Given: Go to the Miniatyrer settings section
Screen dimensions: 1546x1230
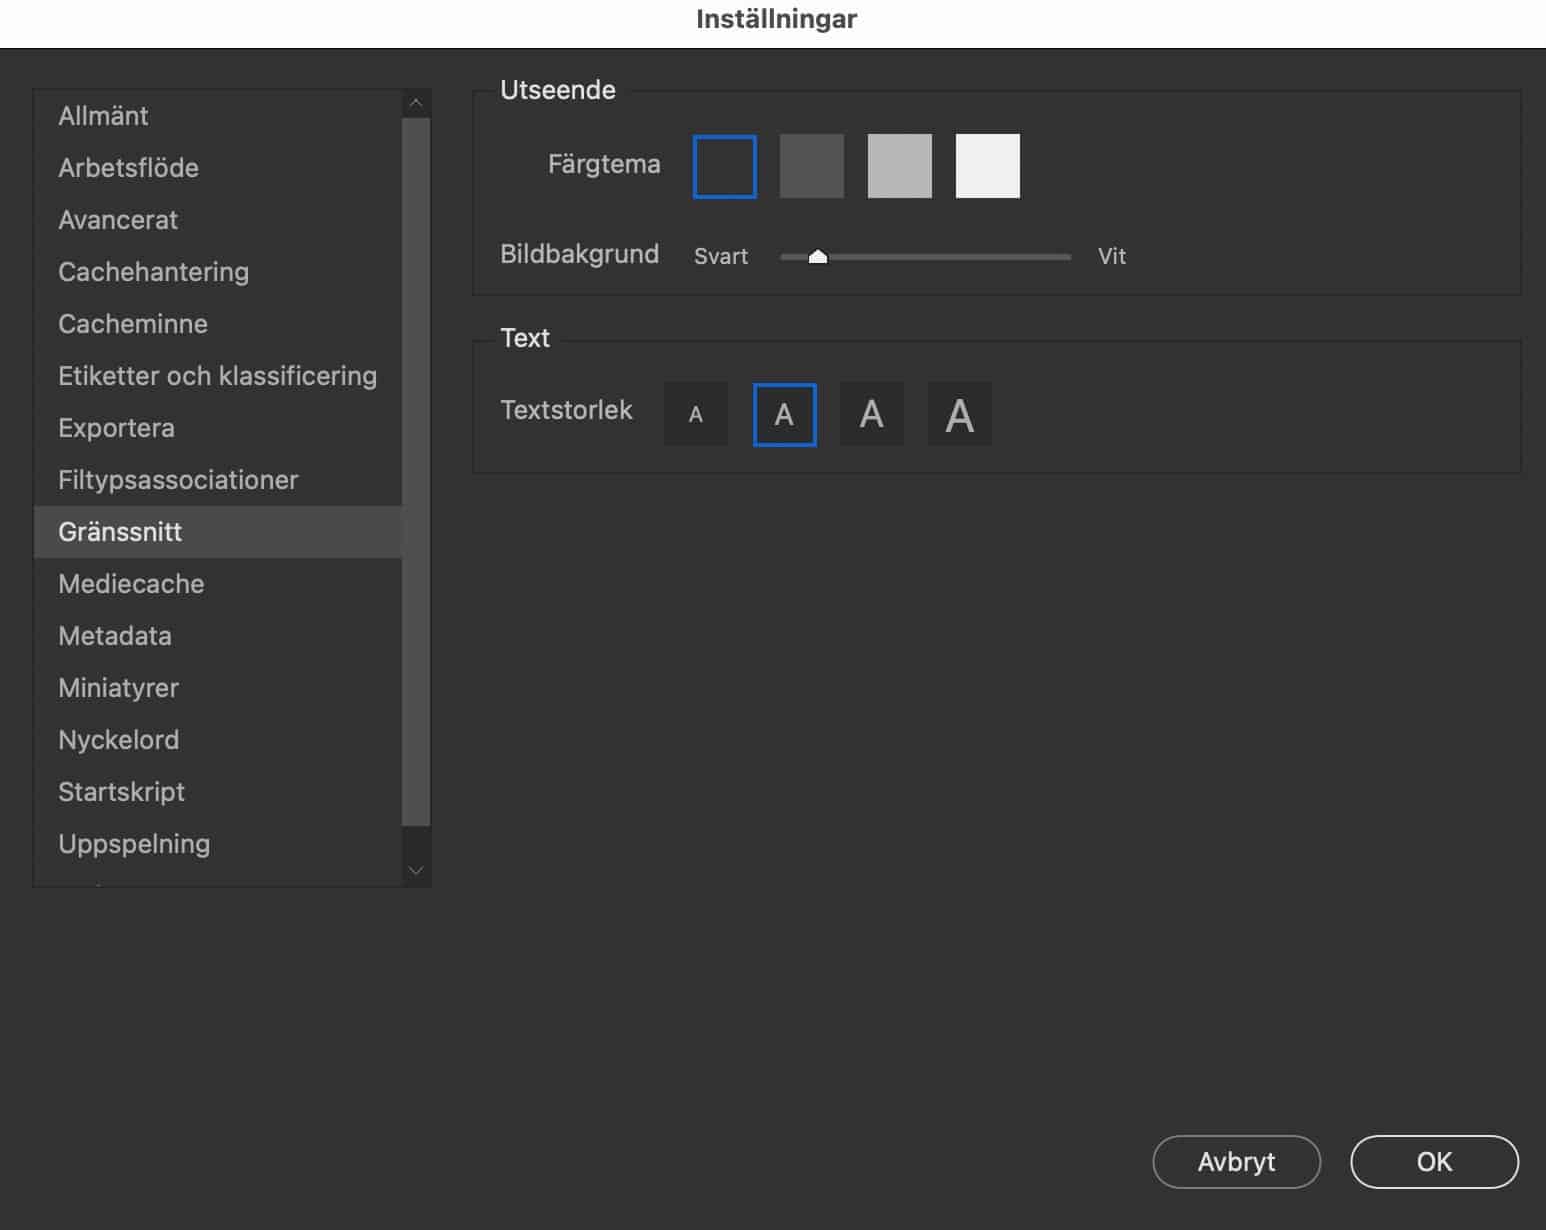Looking at the screenshot, I should [x=118, y=688].
